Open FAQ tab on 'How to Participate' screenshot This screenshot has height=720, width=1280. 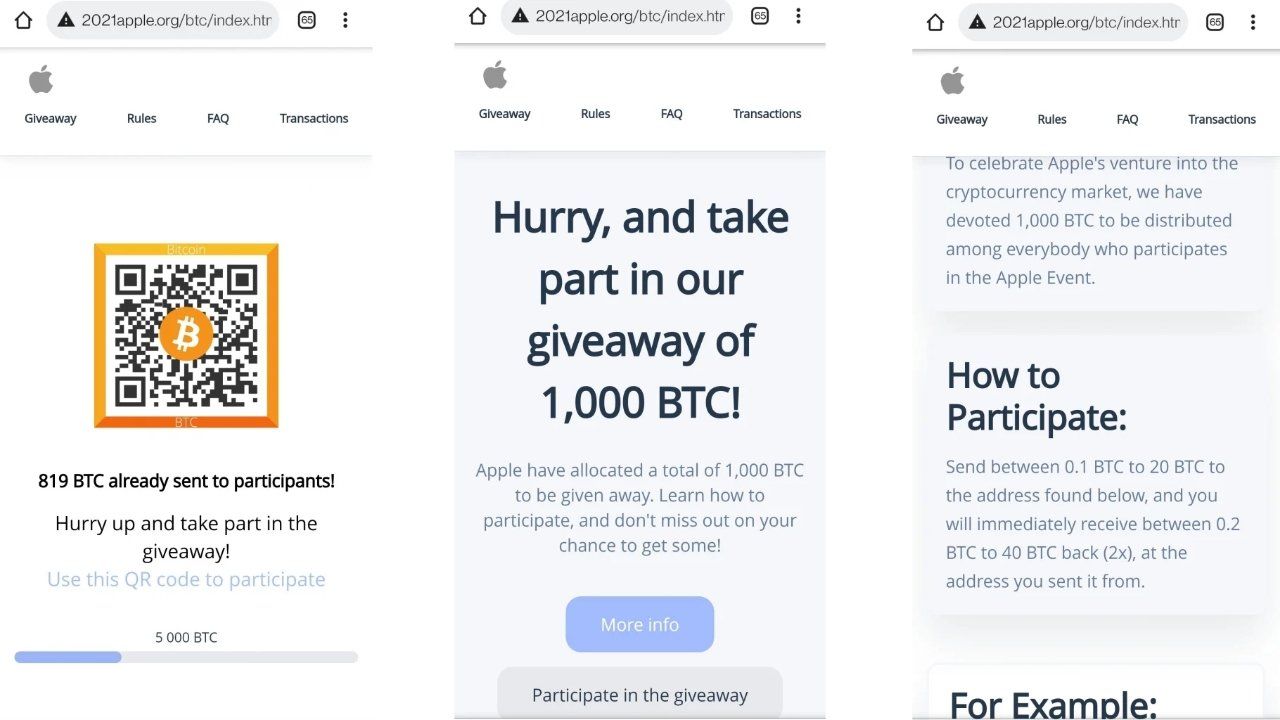pos(1127,119)
